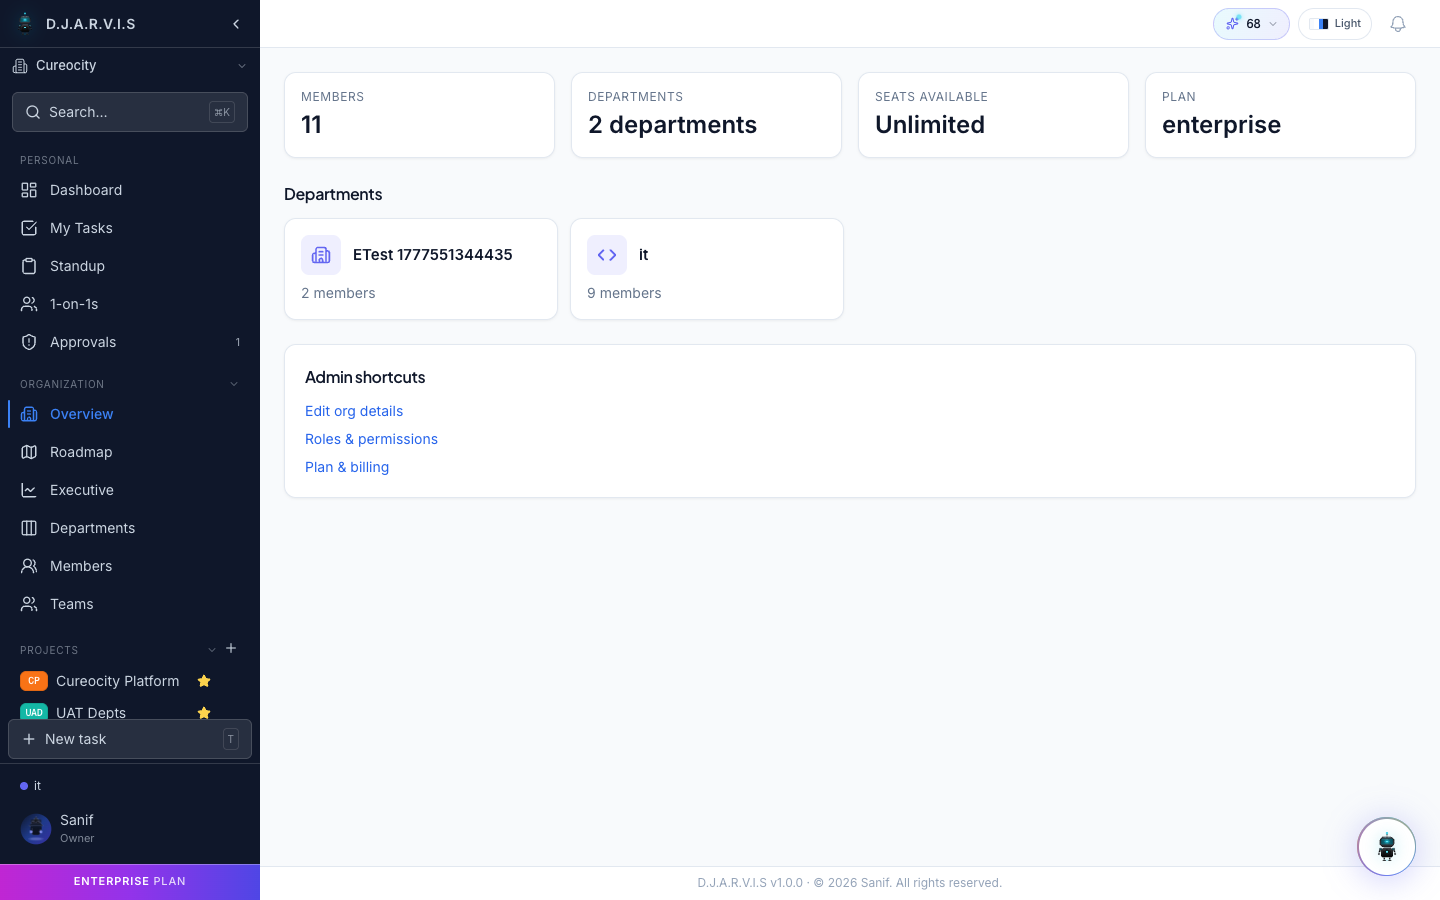
Task: Open the Members page
Action: click(130, 566)
